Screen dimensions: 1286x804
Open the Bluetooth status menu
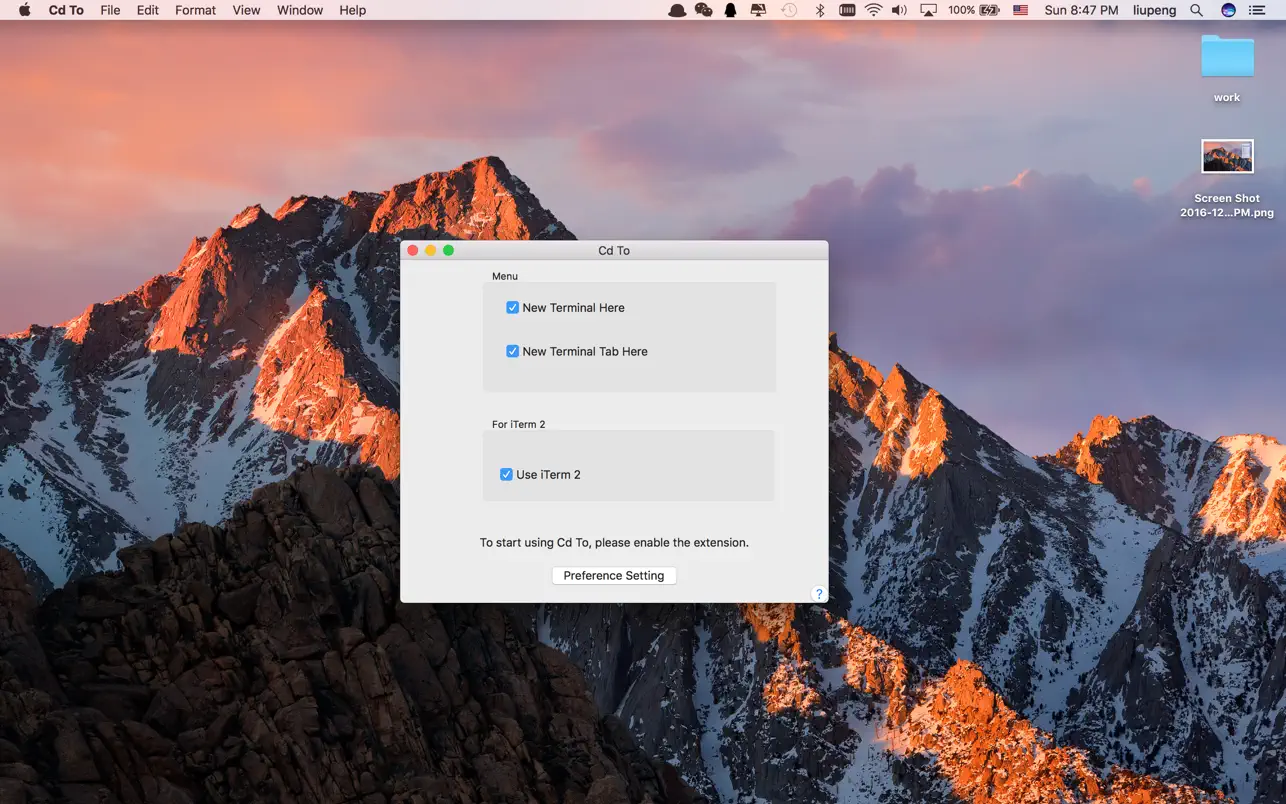(x=819, y=10)
